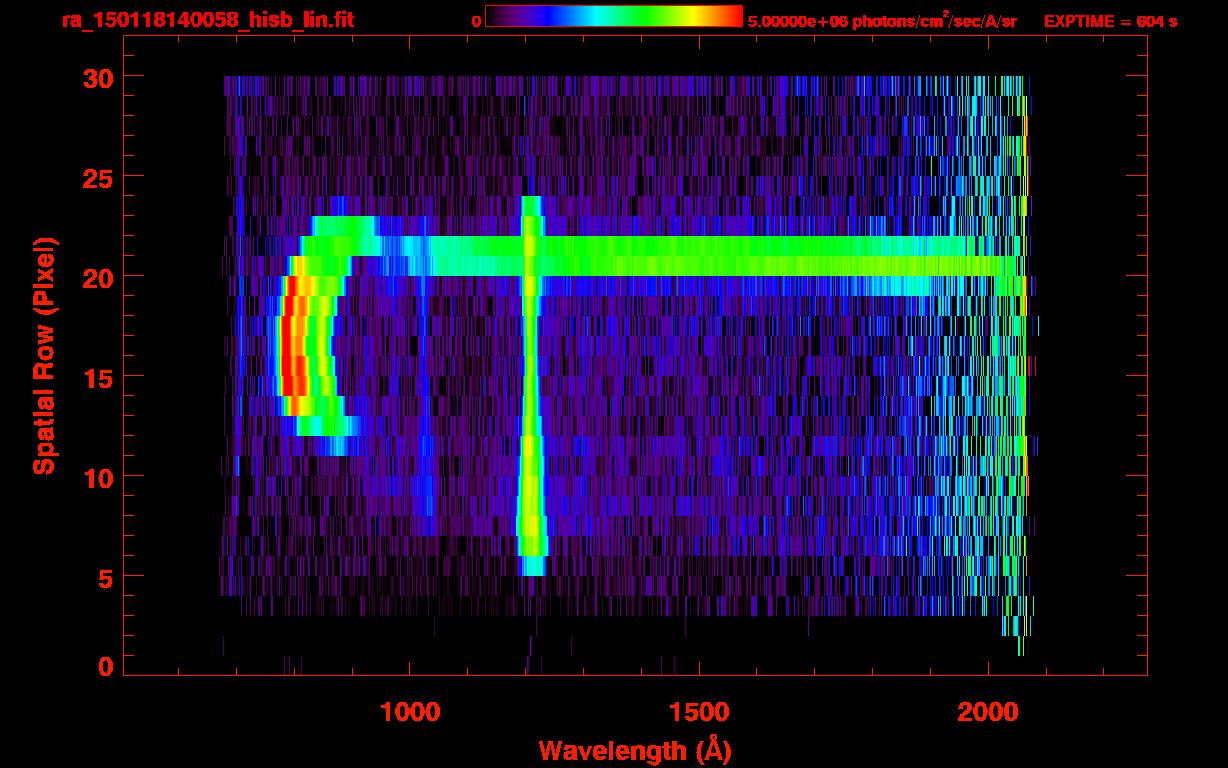Click the 10 spatial row tick label
The height and width of the screenshot is (768, 1228).
coord(98,477)
